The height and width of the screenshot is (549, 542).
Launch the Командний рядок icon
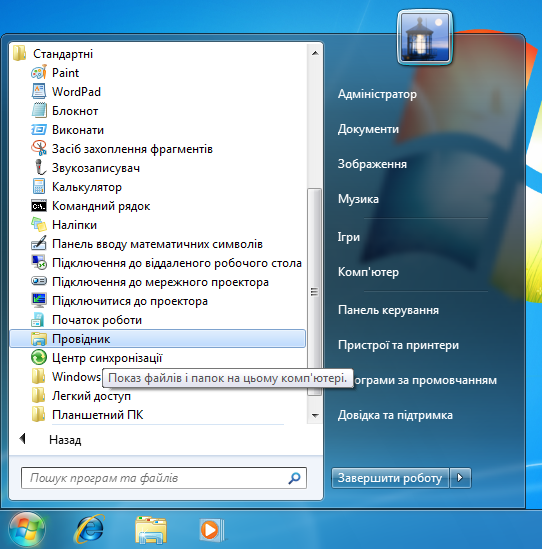(x=39, y=206)
